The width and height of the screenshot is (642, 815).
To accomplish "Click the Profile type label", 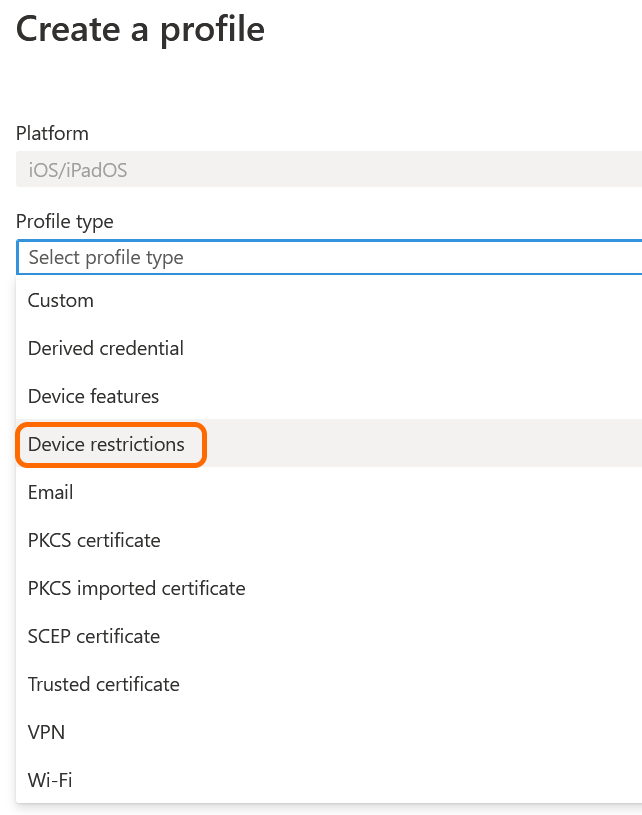I will pyautogui.click(x=65, y=221).
